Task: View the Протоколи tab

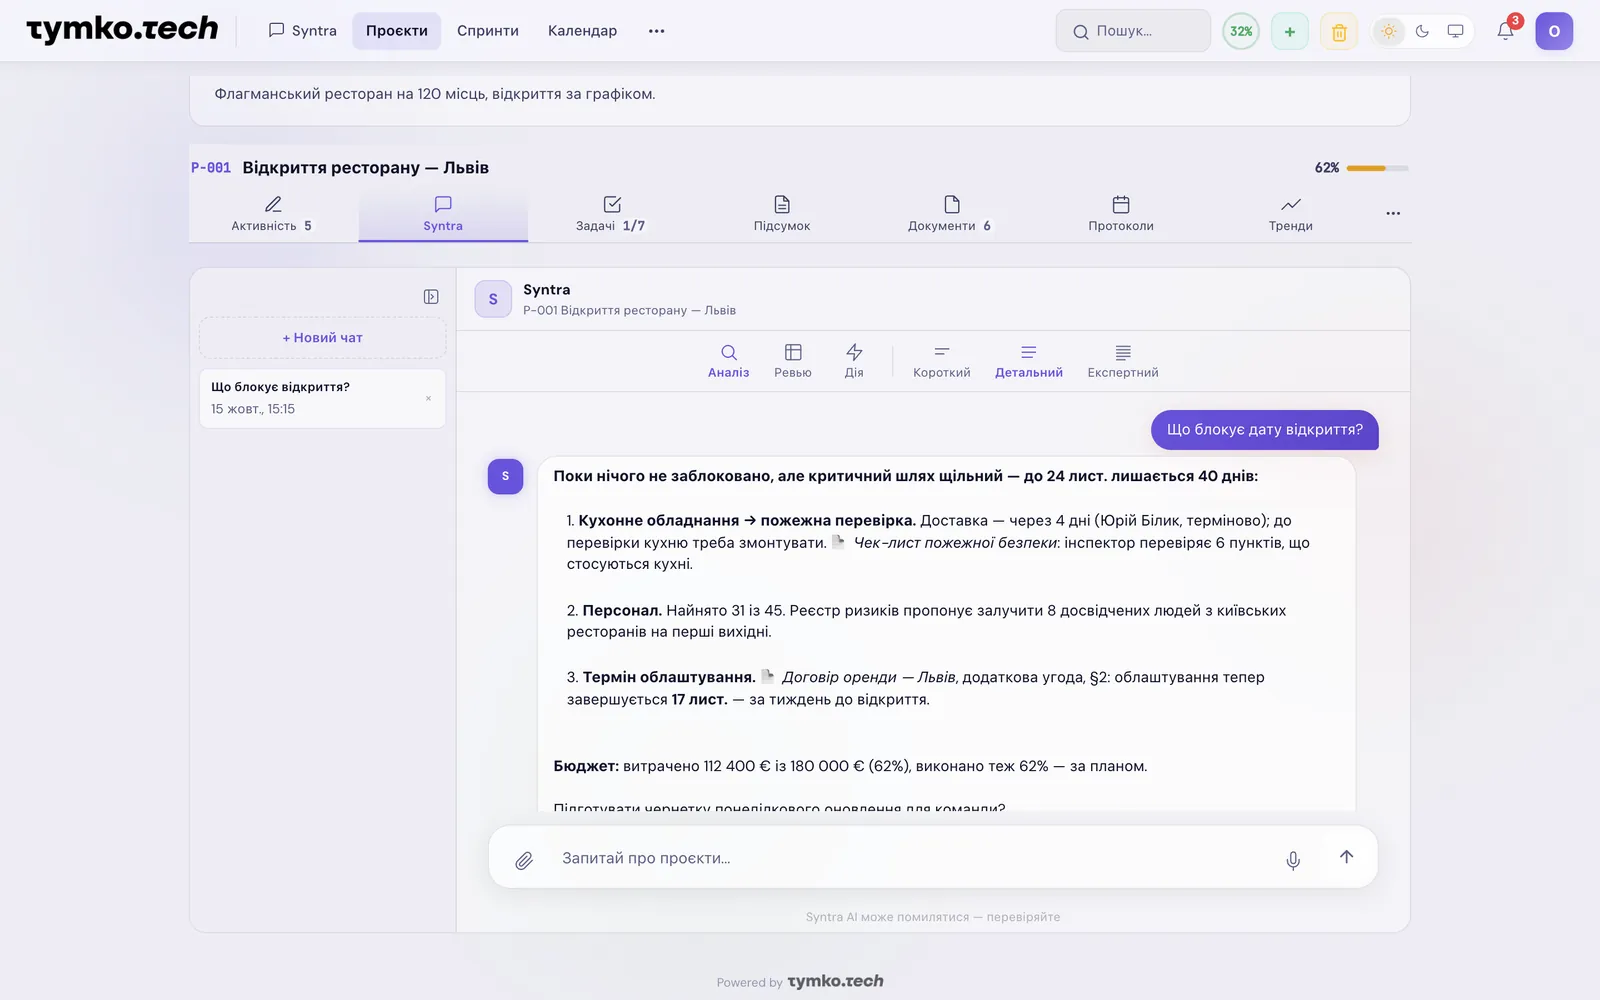Action: click(1121, 214)
